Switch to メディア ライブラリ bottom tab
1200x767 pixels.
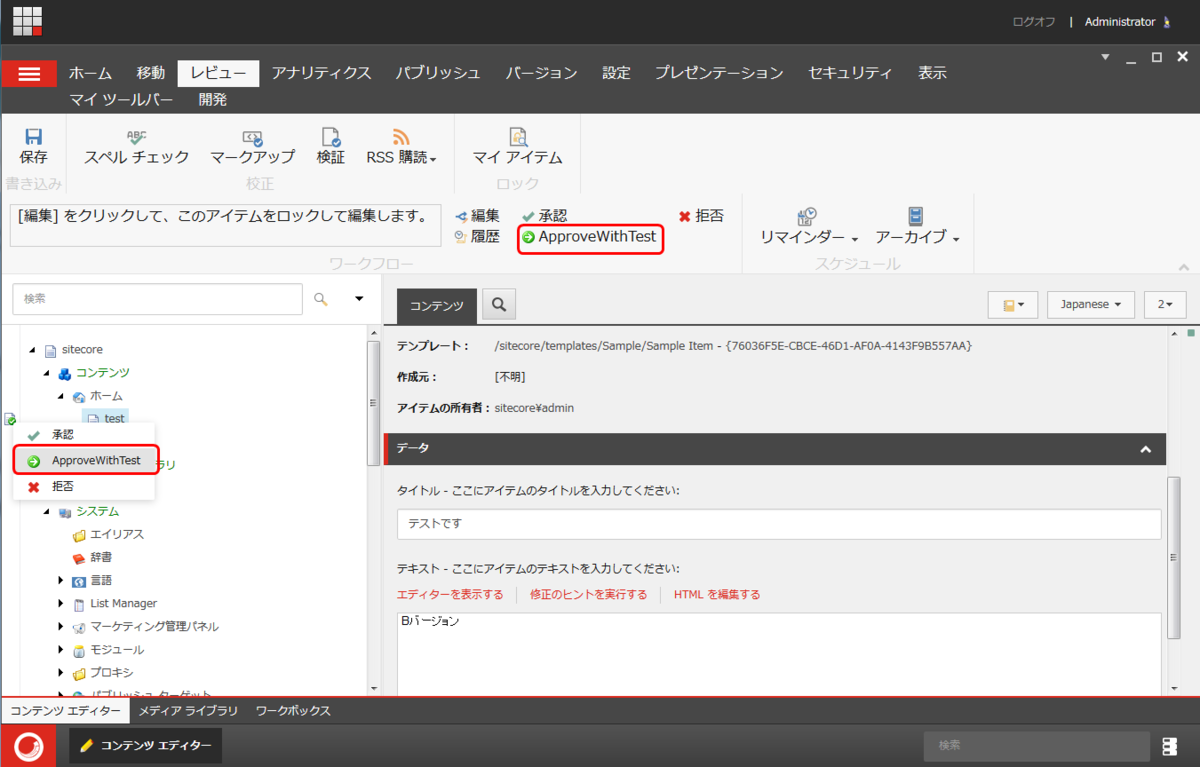point(188,711)
